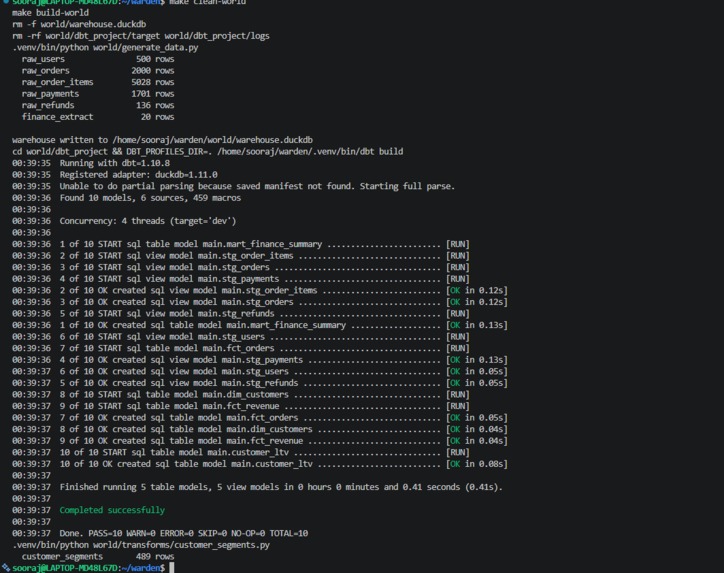The image size is (724, 573).
Task: Click the 'make build-world' line
Action: click(50, 13)
